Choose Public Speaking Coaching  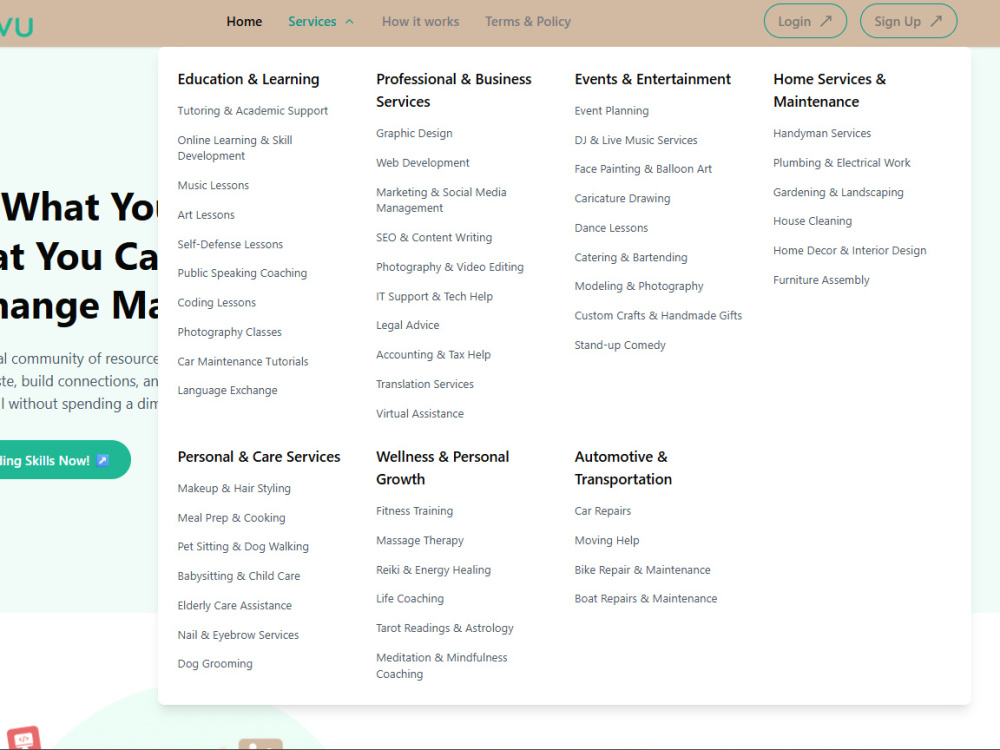coord(242,273)
